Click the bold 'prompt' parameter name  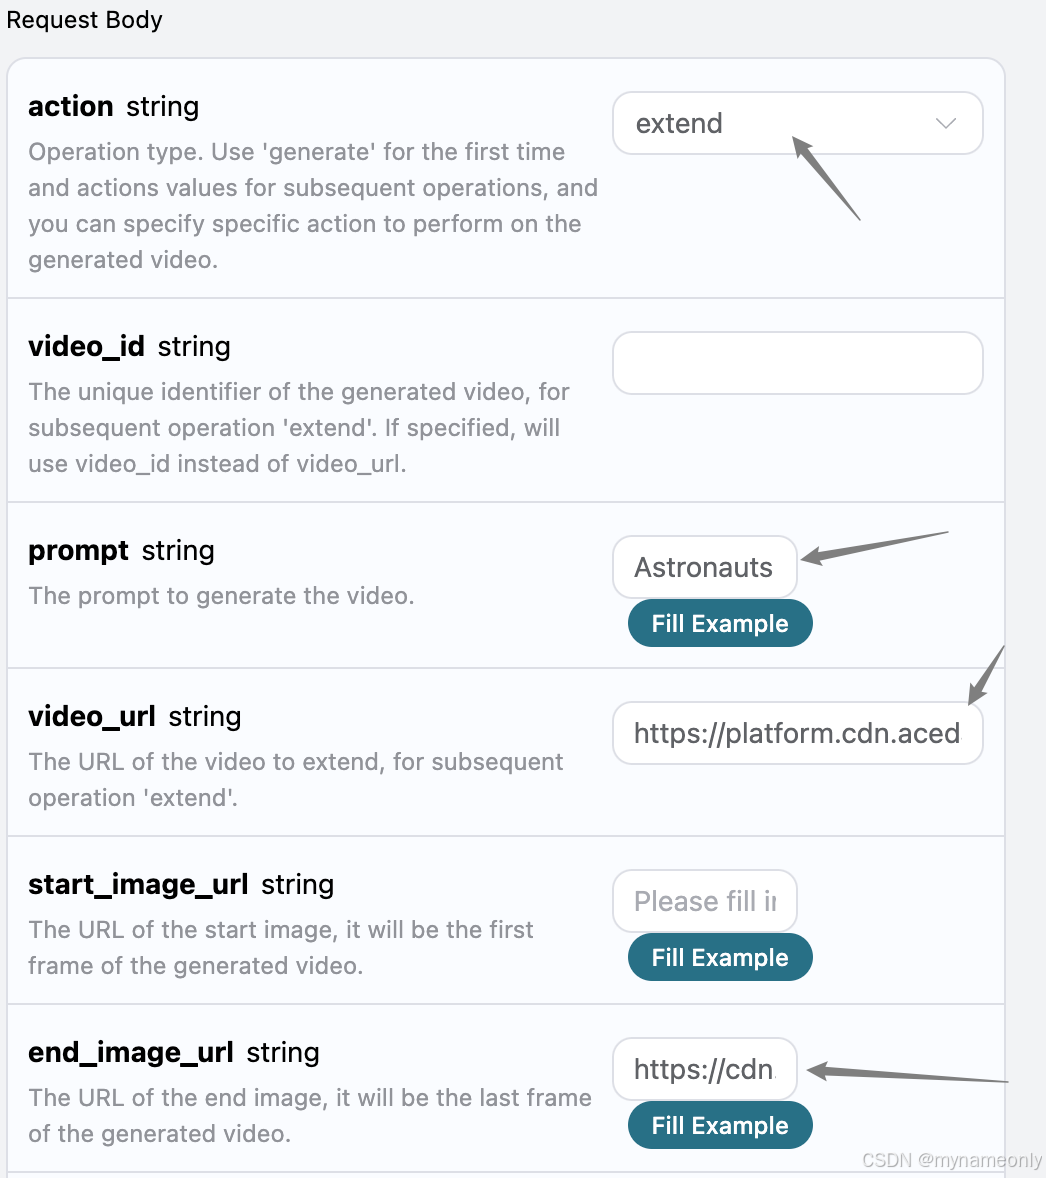click(x=78, y=551)
